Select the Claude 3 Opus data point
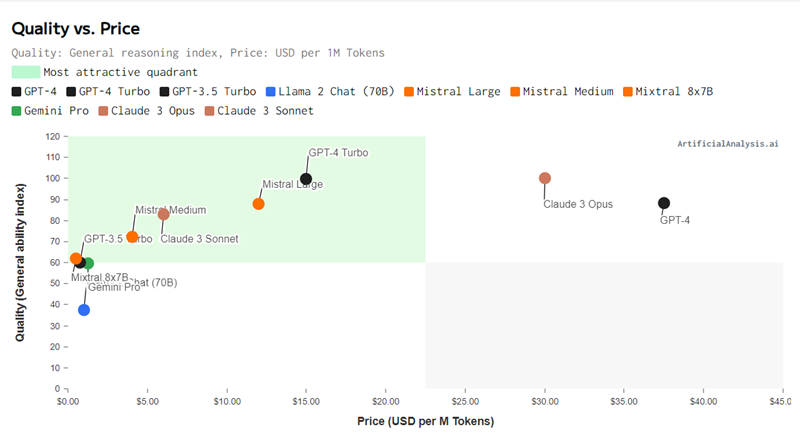This screenshot has height=438, width=800. (x=545, y=178)
